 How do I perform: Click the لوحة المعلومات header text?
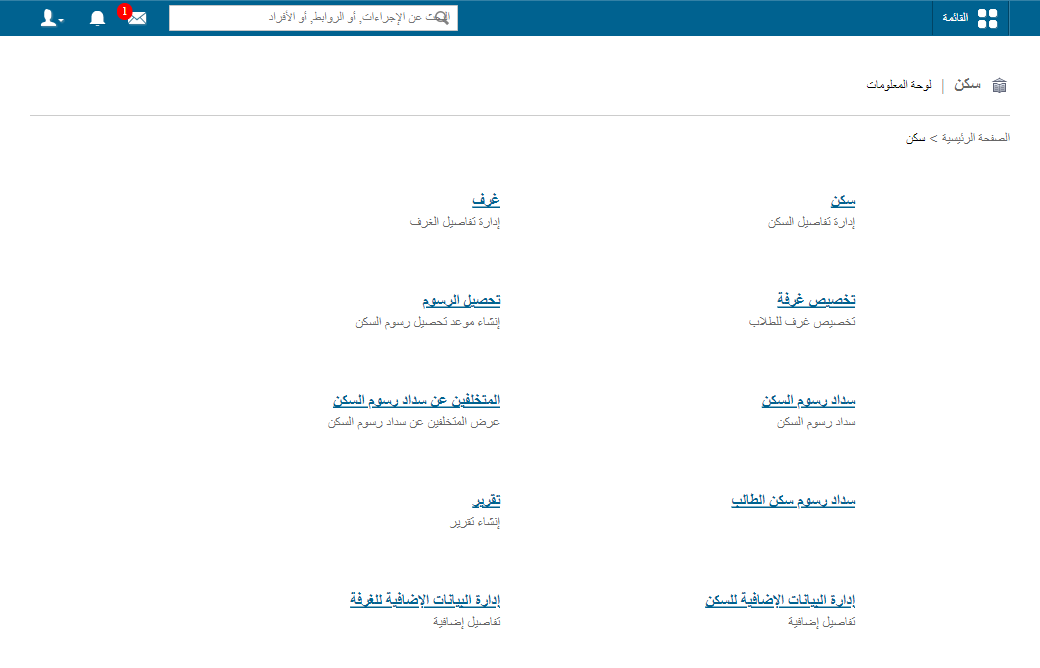[x=899, y=85]
